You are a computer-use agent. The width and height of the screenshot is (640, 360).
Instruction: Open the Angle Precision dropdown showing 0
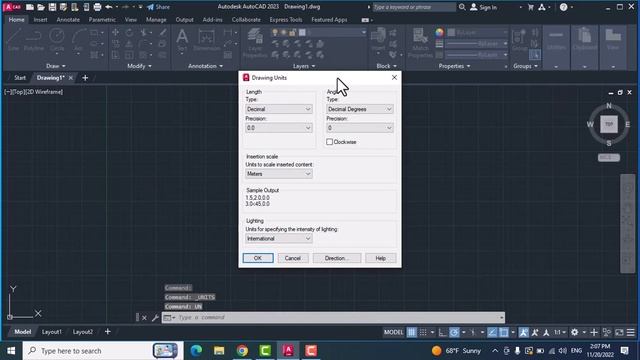(x=360, y=128)
